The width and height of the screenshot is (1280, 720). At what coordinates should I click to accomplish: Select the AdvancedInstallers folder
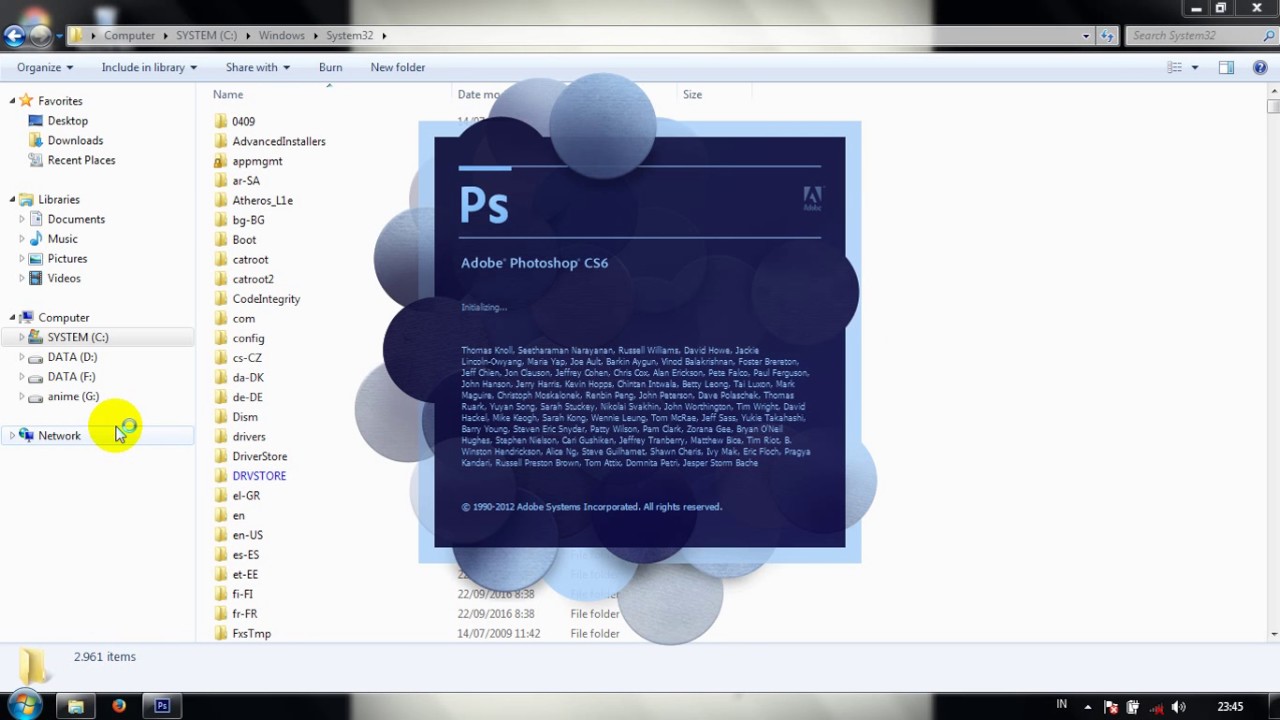tap(279, 141)
